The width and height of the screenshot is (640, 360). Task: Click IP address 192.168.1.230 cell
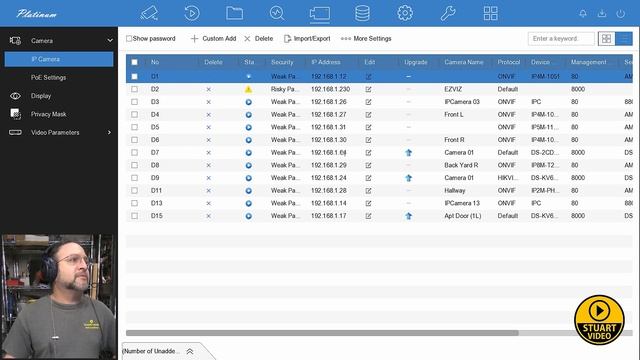(x=331, y=89)
